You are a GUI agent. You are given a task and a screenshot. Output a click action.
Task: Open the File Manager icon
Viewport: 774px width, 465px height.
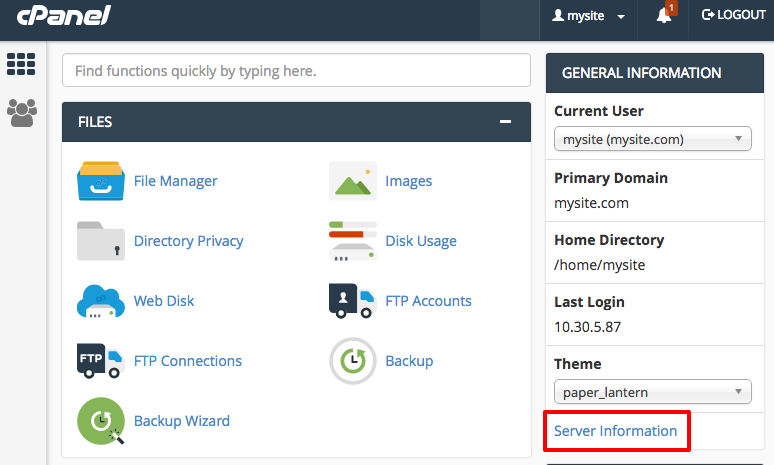(101, 181)
